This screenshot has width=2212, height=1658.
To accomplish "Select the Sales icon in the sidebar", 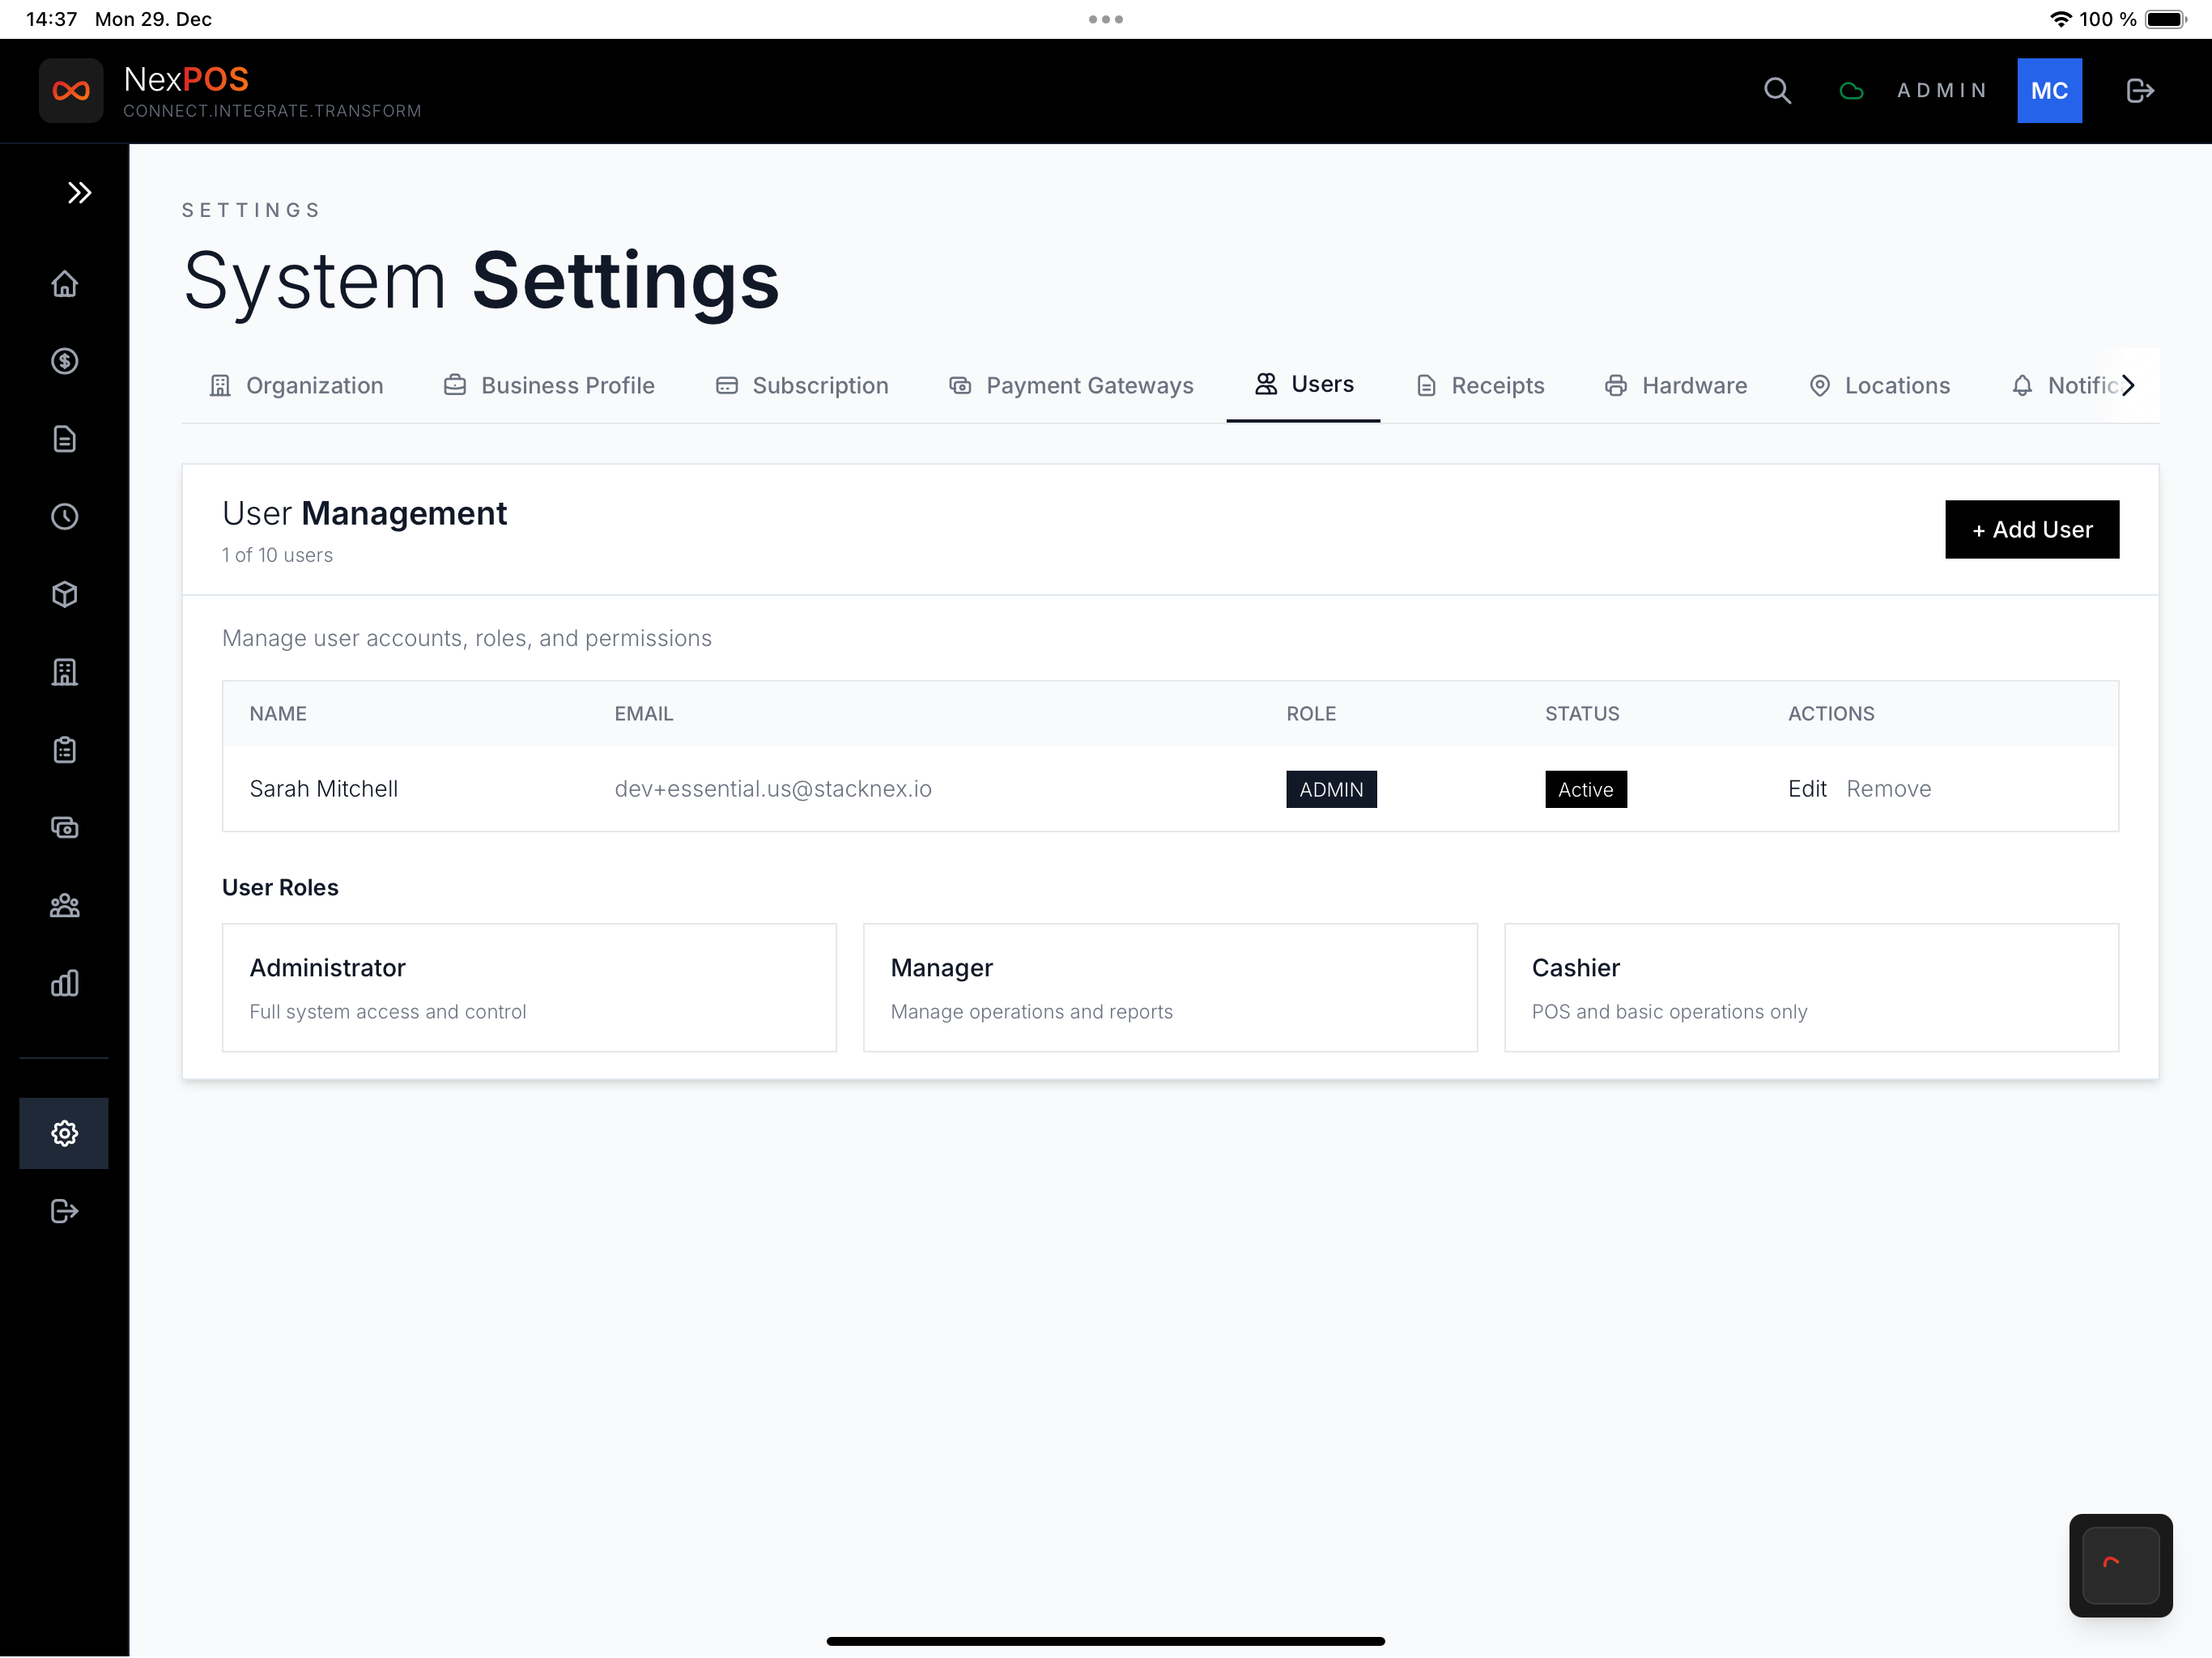I will (x=64, y=361).
